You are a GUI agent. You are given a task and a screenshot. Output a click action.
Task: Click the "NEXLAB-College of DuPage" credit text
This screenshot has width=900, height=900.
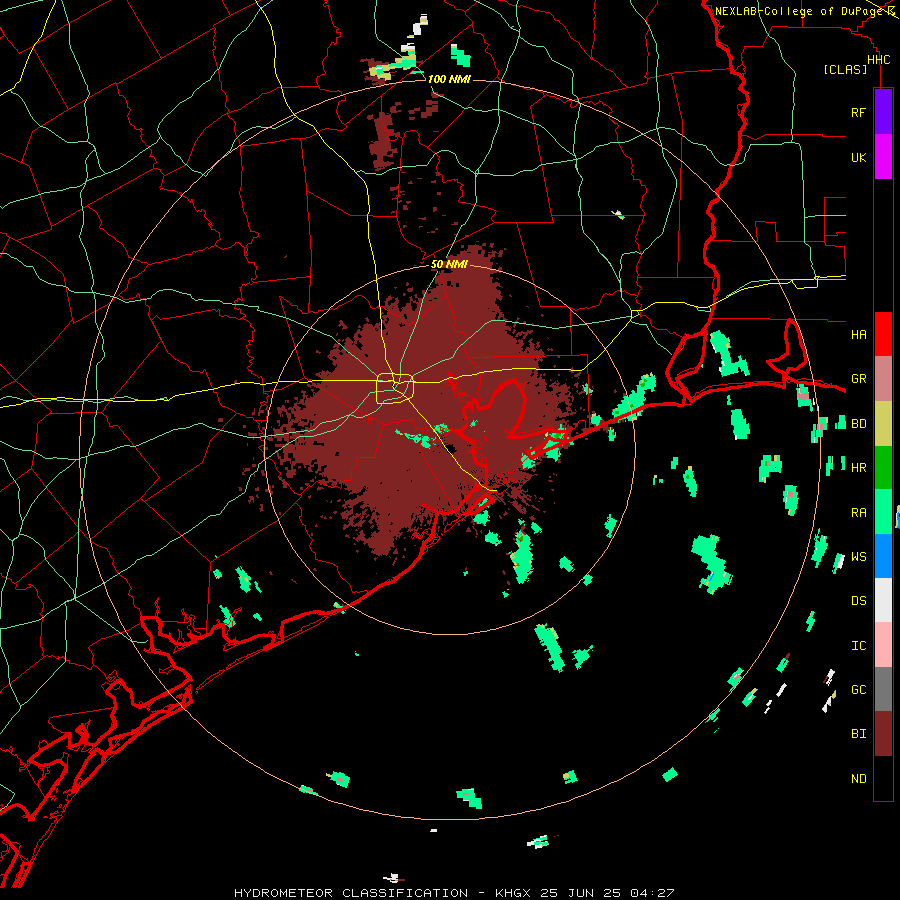(x=801, y=11)
